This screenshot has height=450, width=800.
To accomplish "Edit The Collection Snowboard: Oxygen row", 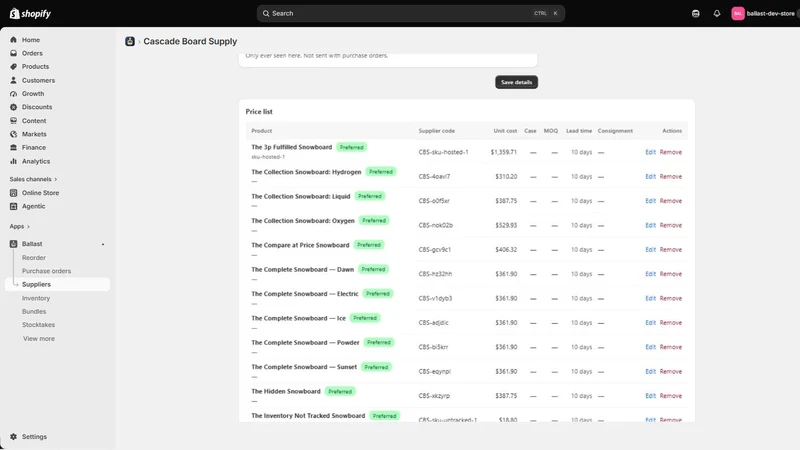I will pos(651,225).
